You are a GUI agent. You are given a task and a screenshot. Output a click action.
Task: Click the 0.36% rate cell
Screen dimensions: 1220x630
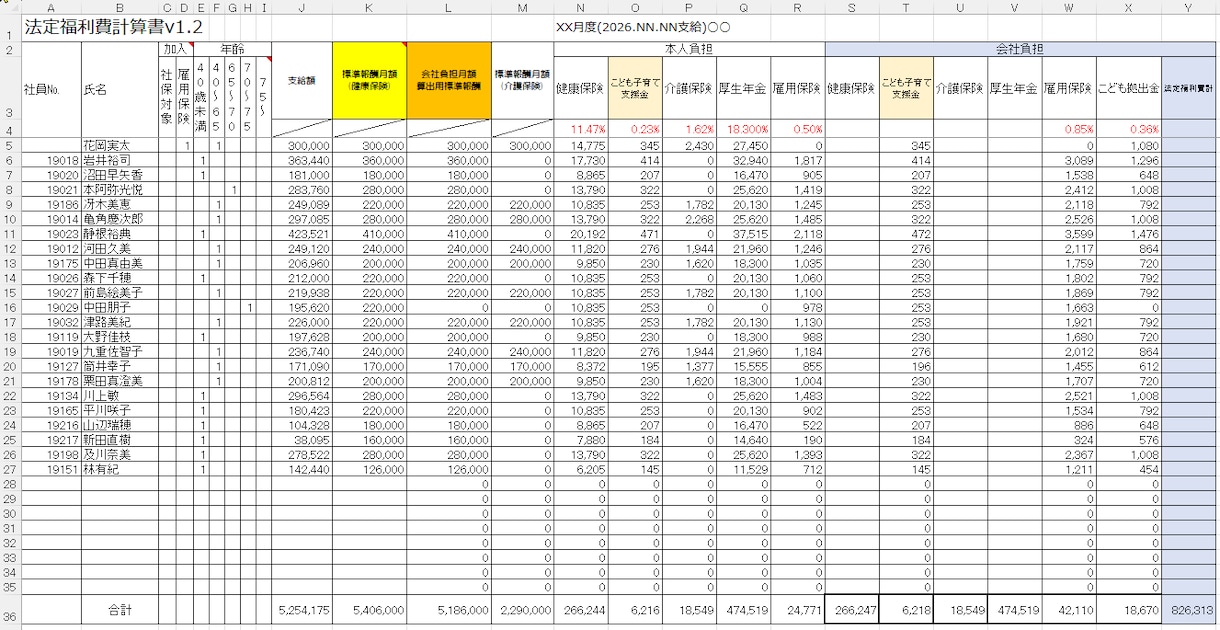click(x=1129, y=129)
